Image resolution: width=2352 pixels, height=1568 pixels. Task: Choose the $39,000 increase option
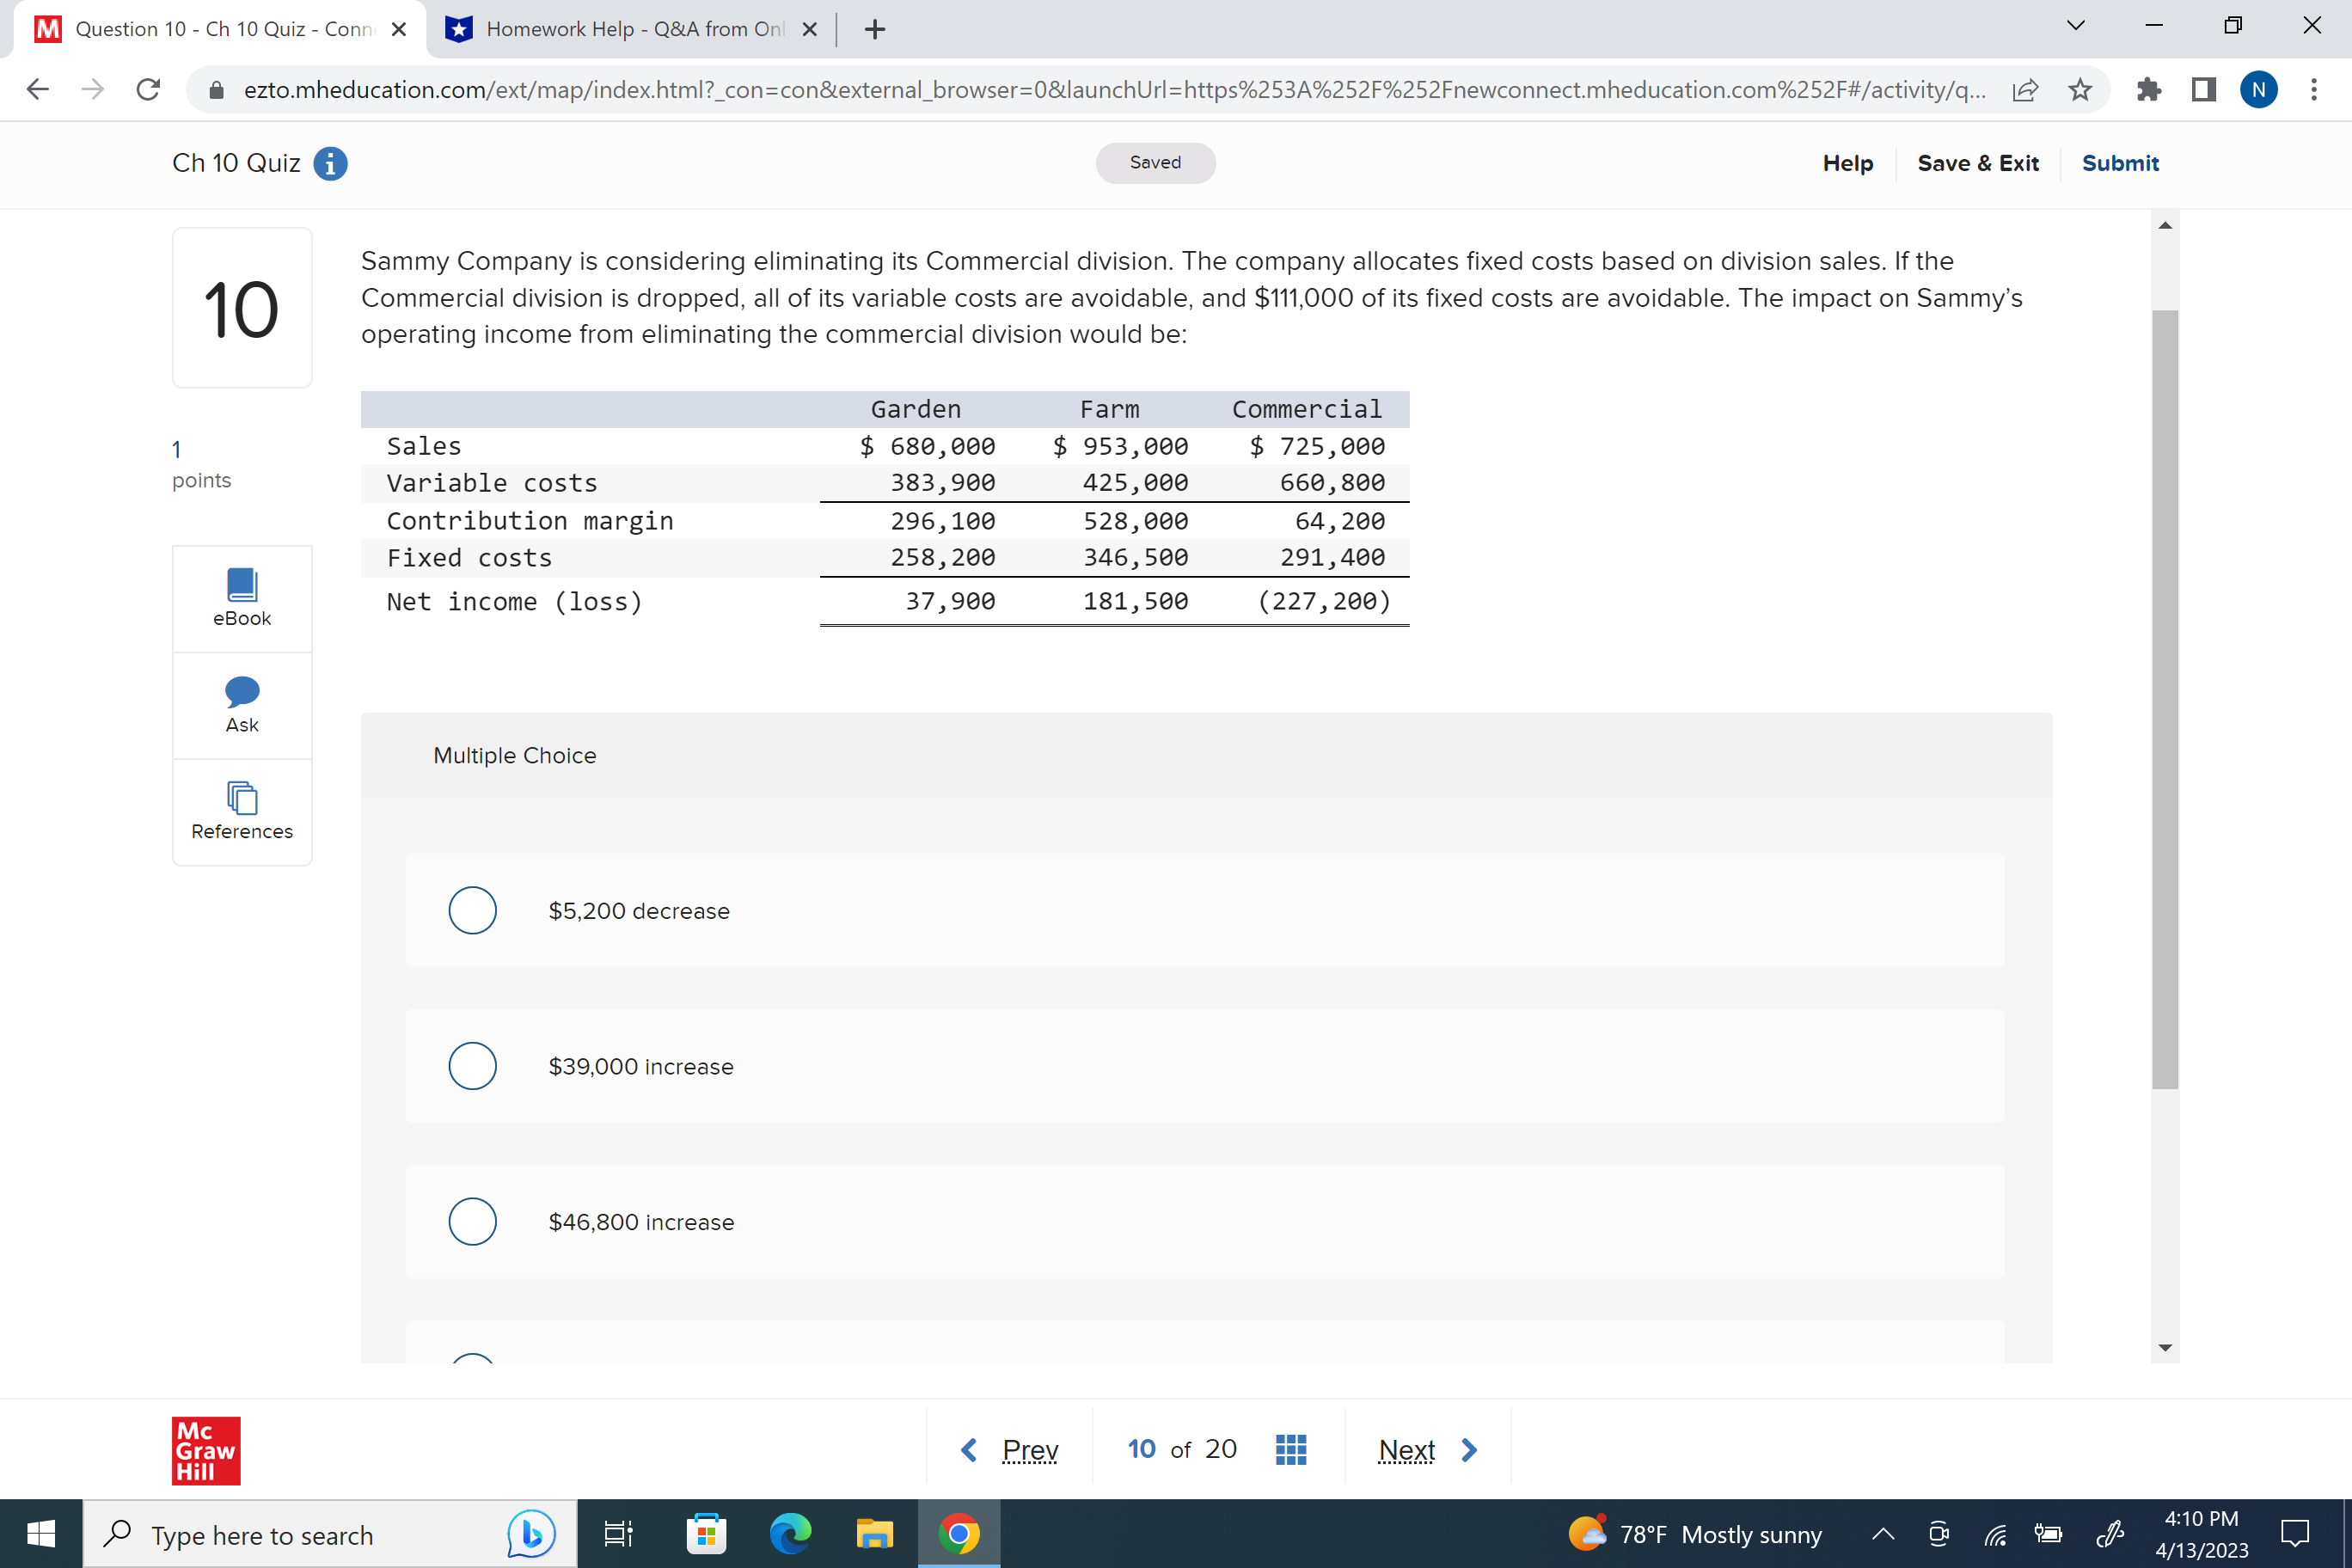click(x=473, y=1066)
